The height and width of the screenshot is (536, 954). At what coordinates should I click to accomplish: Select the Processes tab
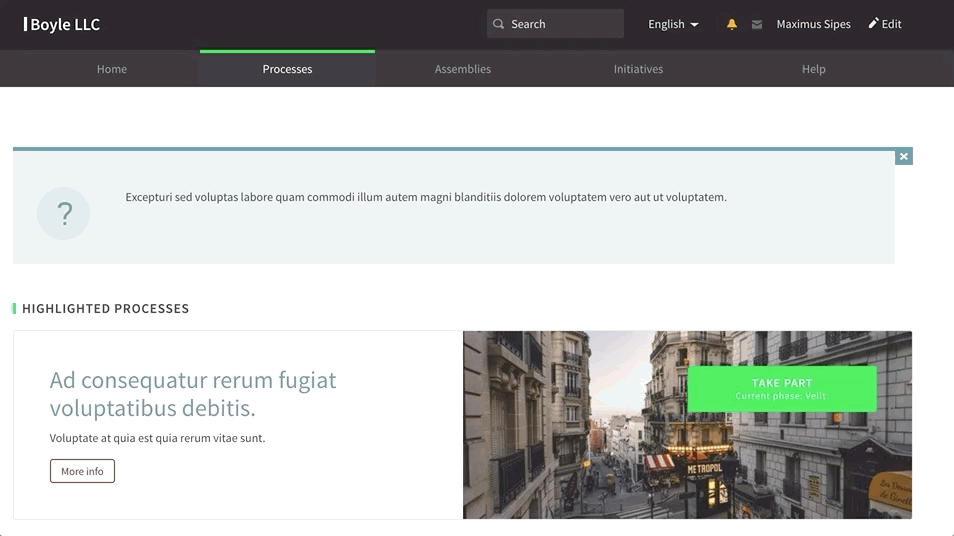(x=287, y=69)
